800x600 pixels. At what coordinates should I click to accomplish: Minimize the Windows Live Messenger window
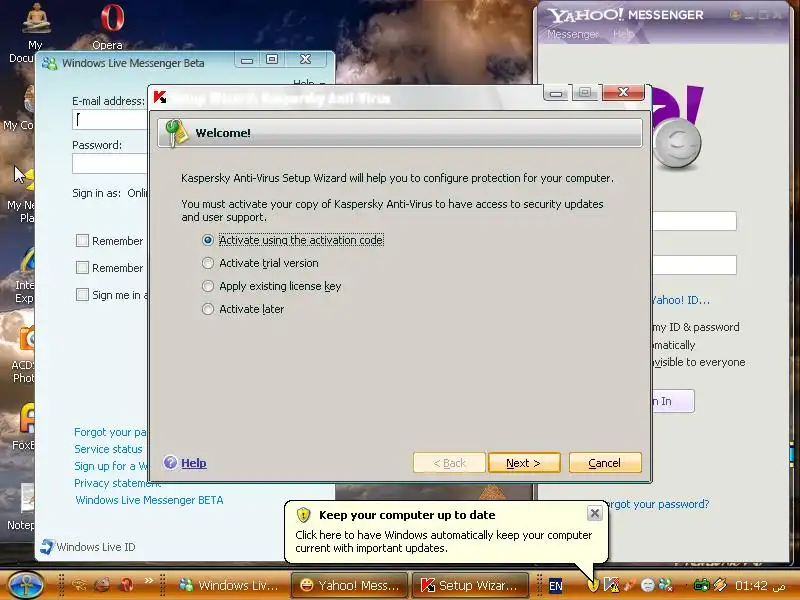[x=247, y=60]
